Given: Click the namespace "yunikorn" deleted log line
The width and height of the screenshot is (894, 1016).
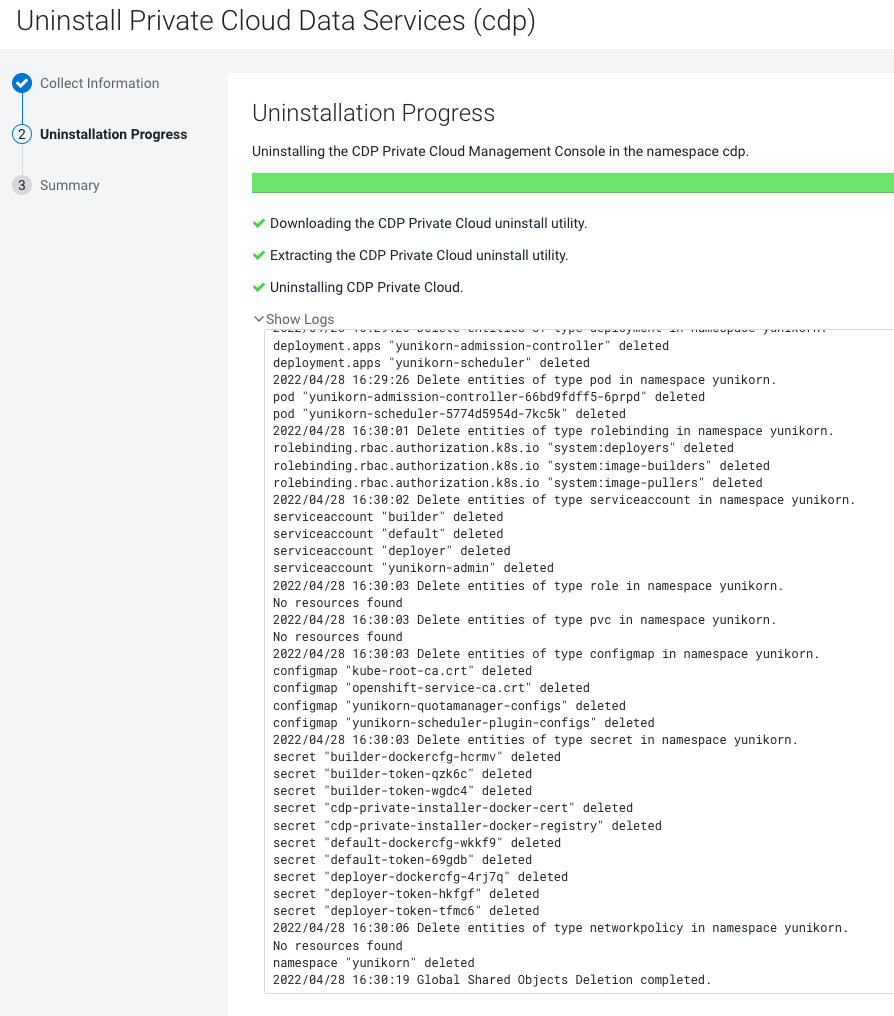Looking at the screenshot, I should pos(374,963).
